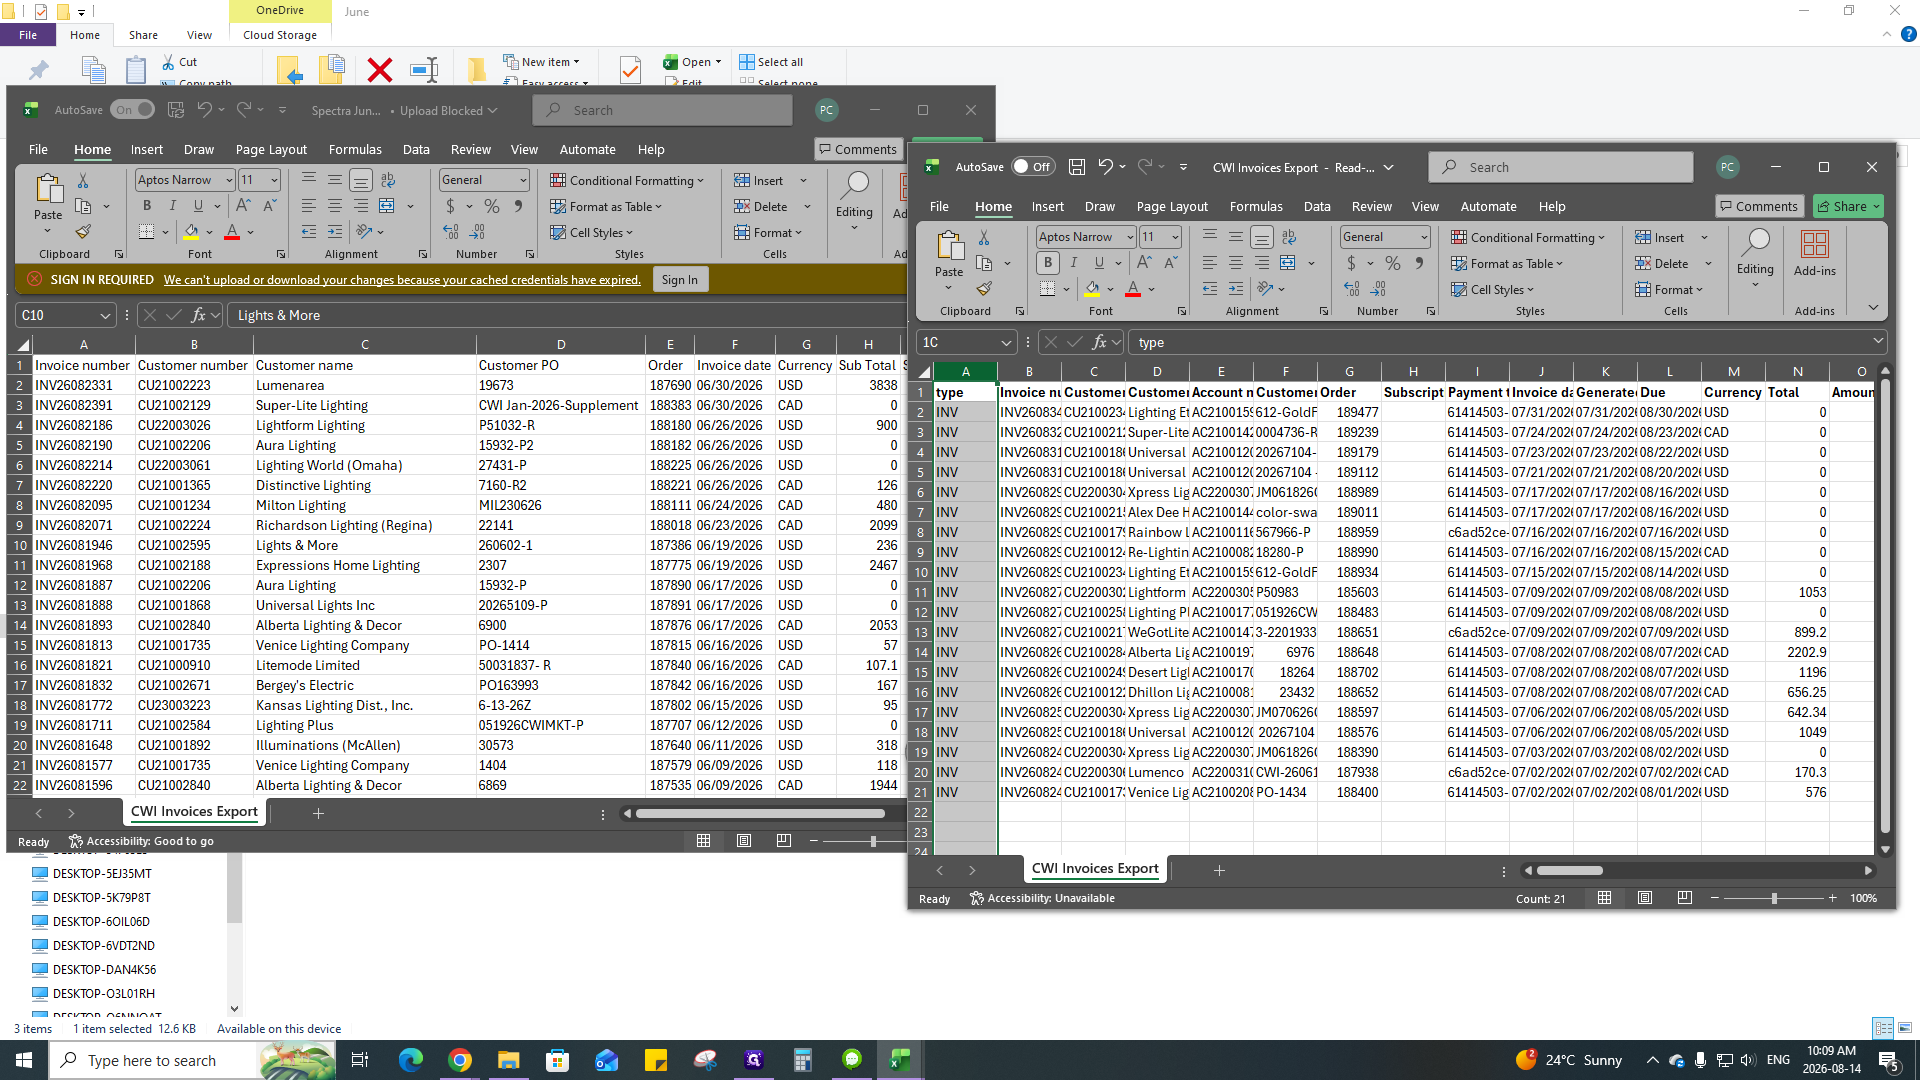Click Accounting Number Format in Spectra June window
Viewport: 1920px width, 1080px height.
[x=450, y=206]
